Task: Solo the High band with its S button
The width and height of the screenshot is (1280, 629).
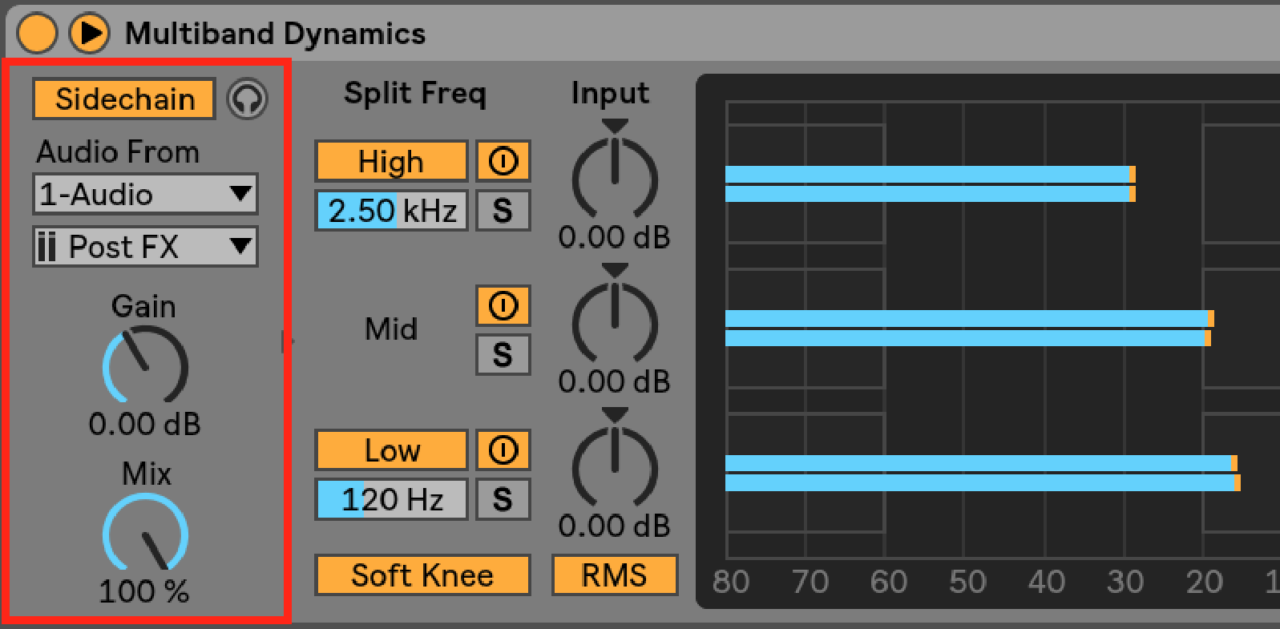Action: click(503, 210)
